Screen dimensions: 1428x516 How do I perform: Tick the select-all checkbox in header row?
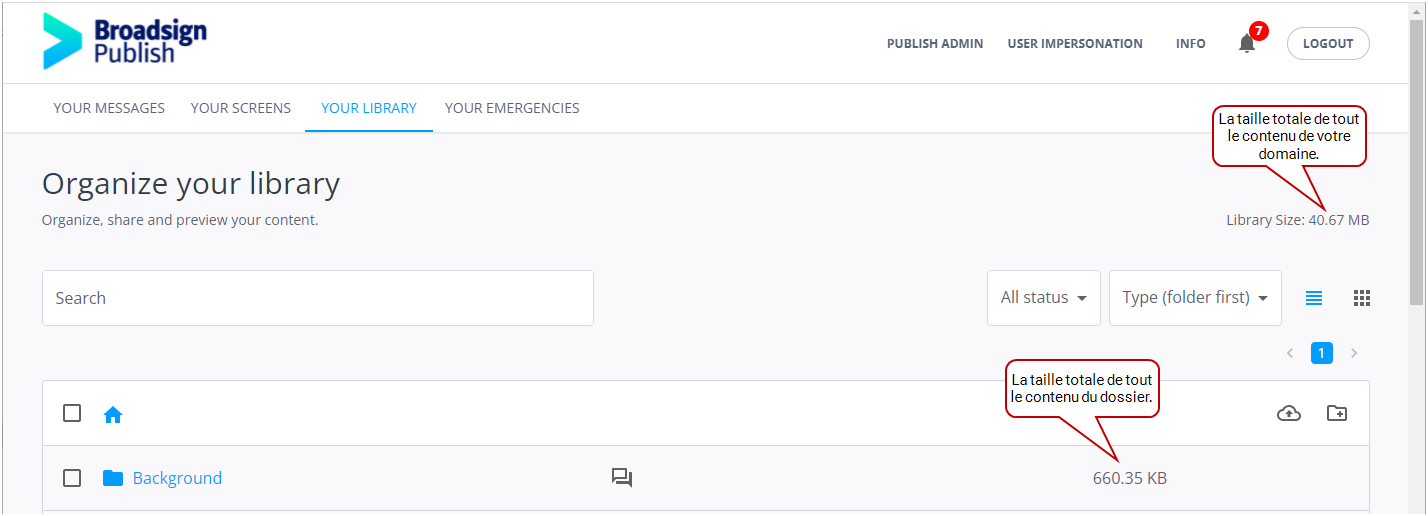click(72, 413)
